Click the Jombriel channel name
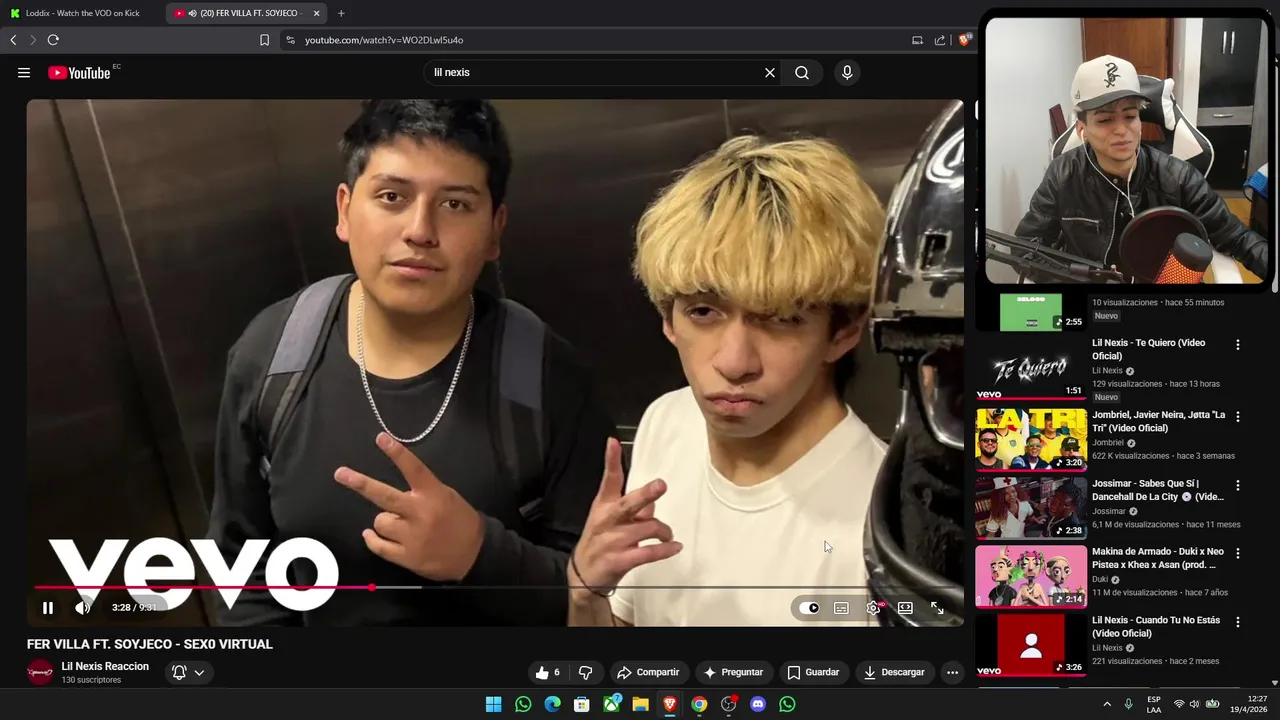Viewport: 1280px width, 720px height. coord(1108,443)
